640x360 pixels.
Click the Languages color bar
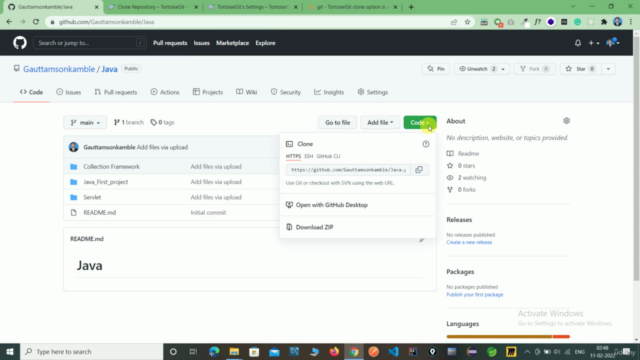[x=508, y=337]
